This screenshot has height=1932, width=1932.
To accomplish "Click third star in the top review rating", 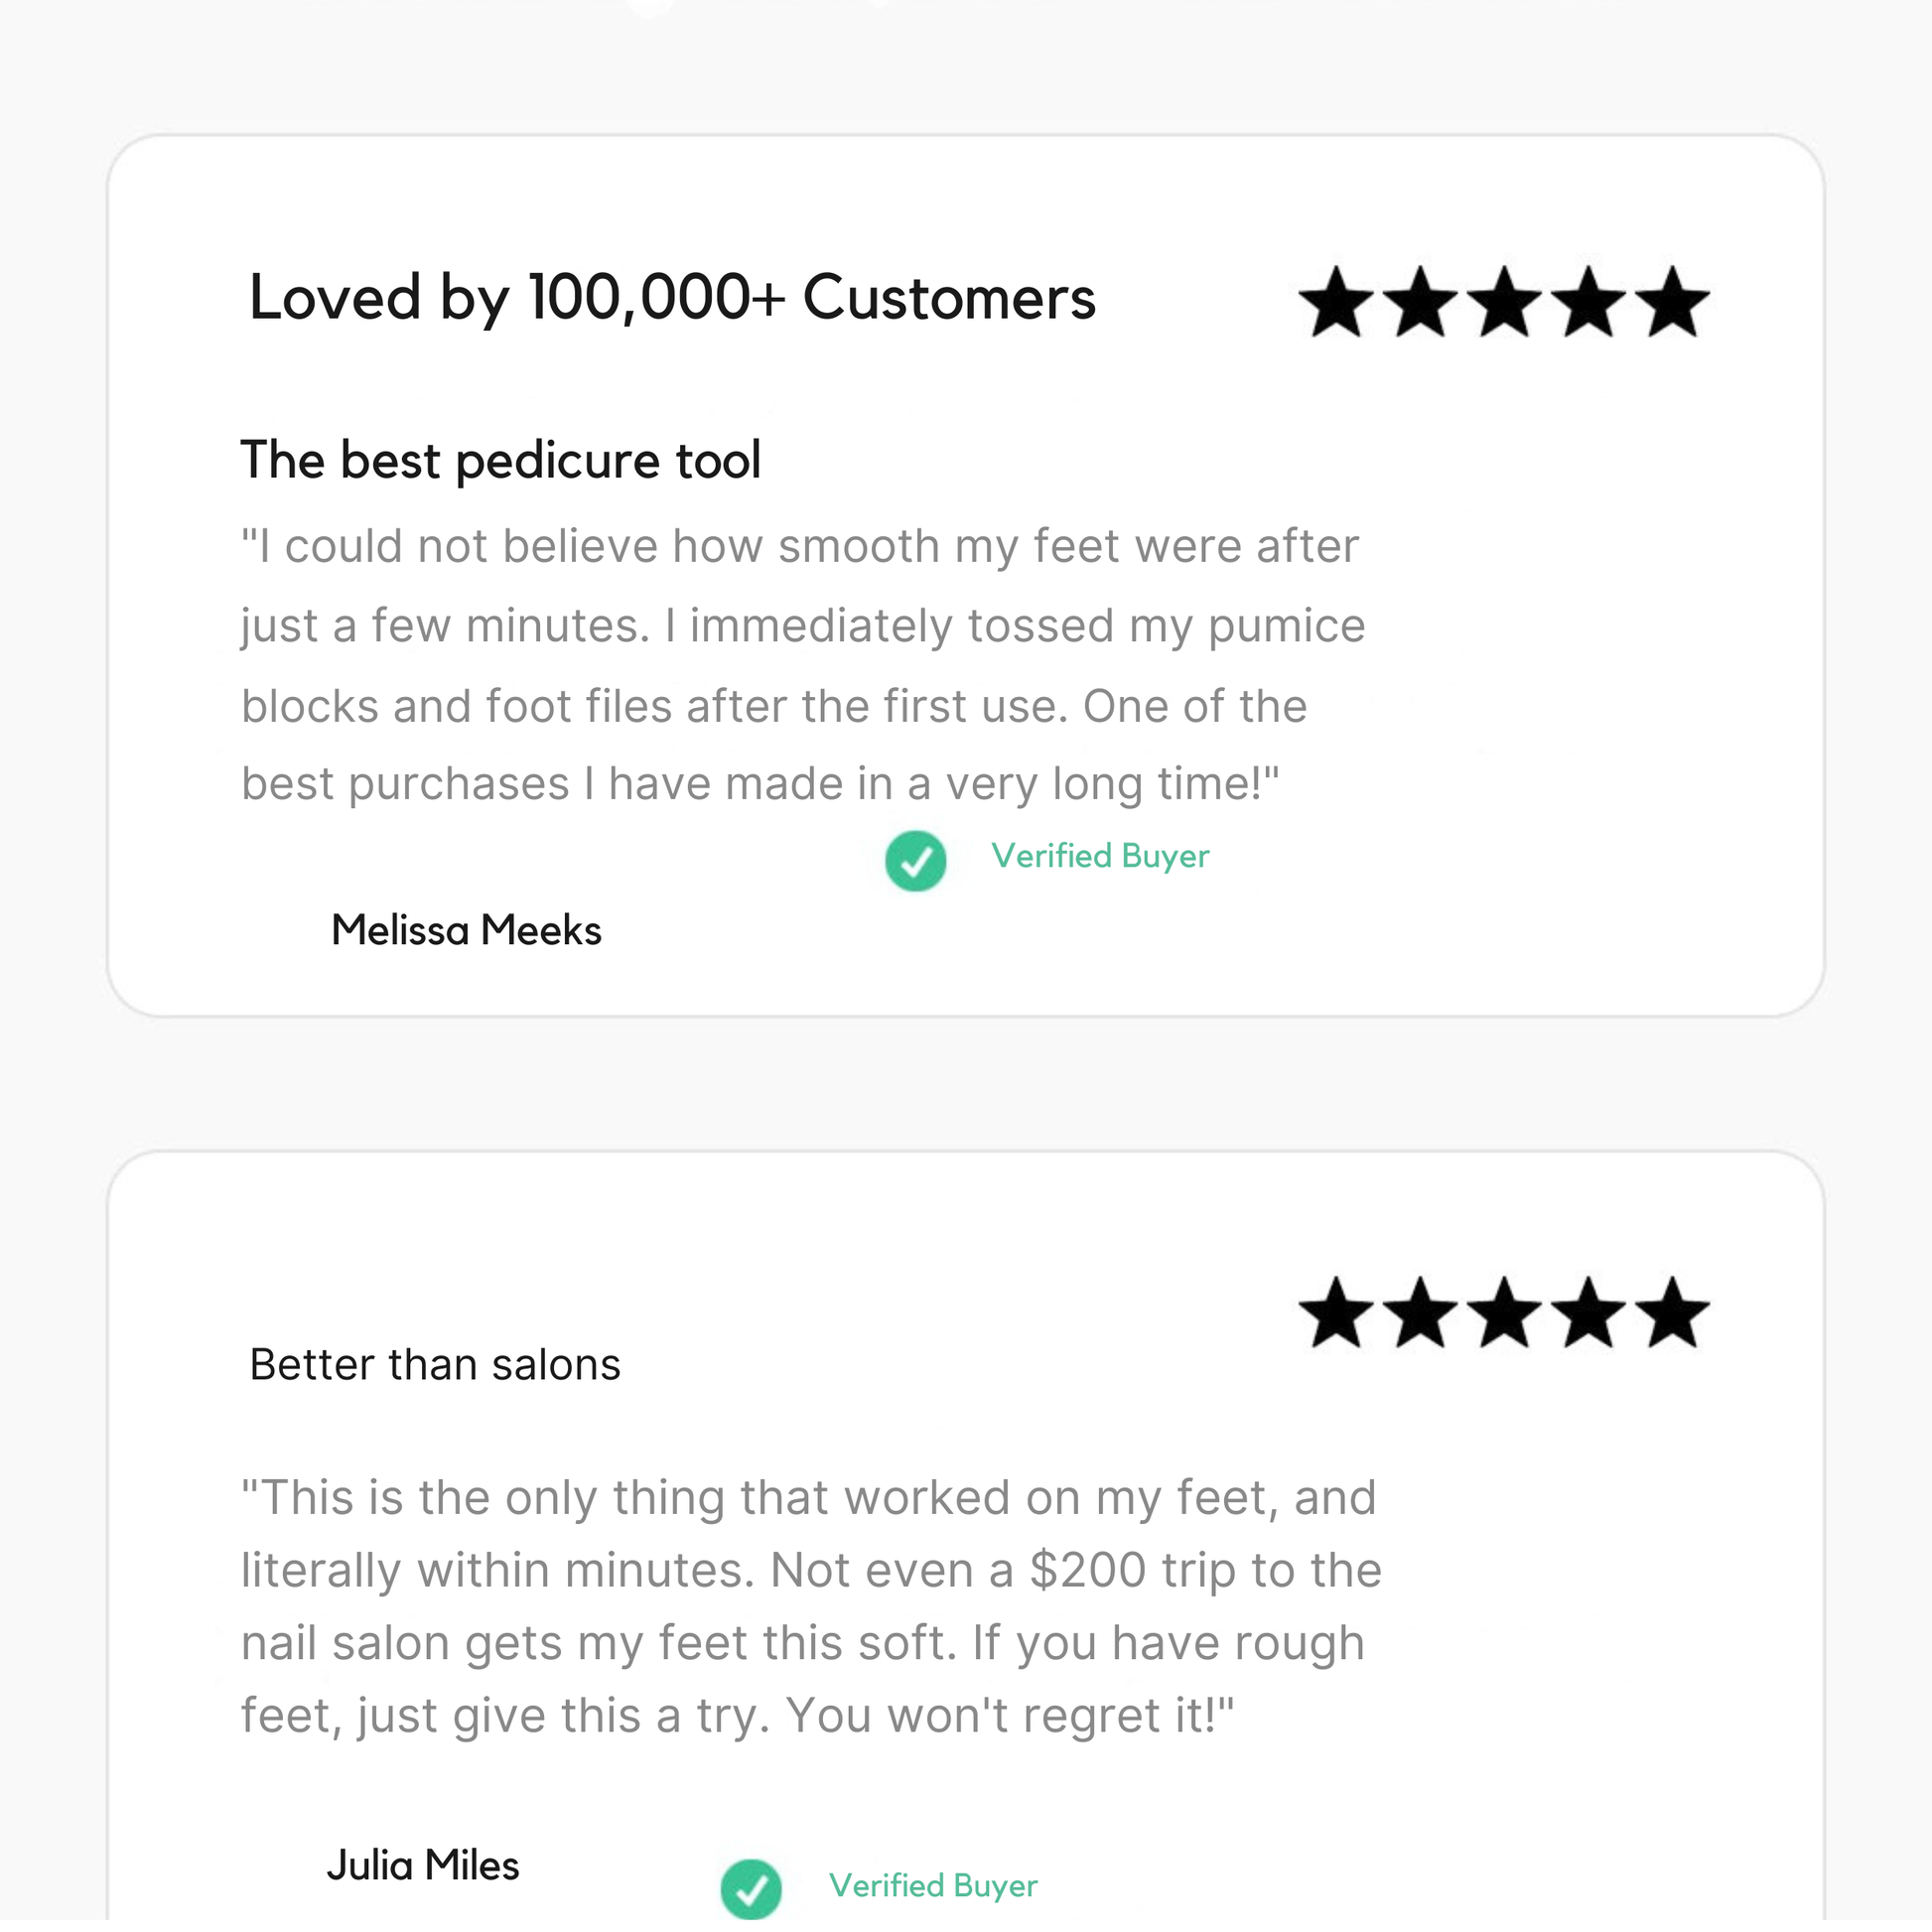I will tap(1505, 302).
